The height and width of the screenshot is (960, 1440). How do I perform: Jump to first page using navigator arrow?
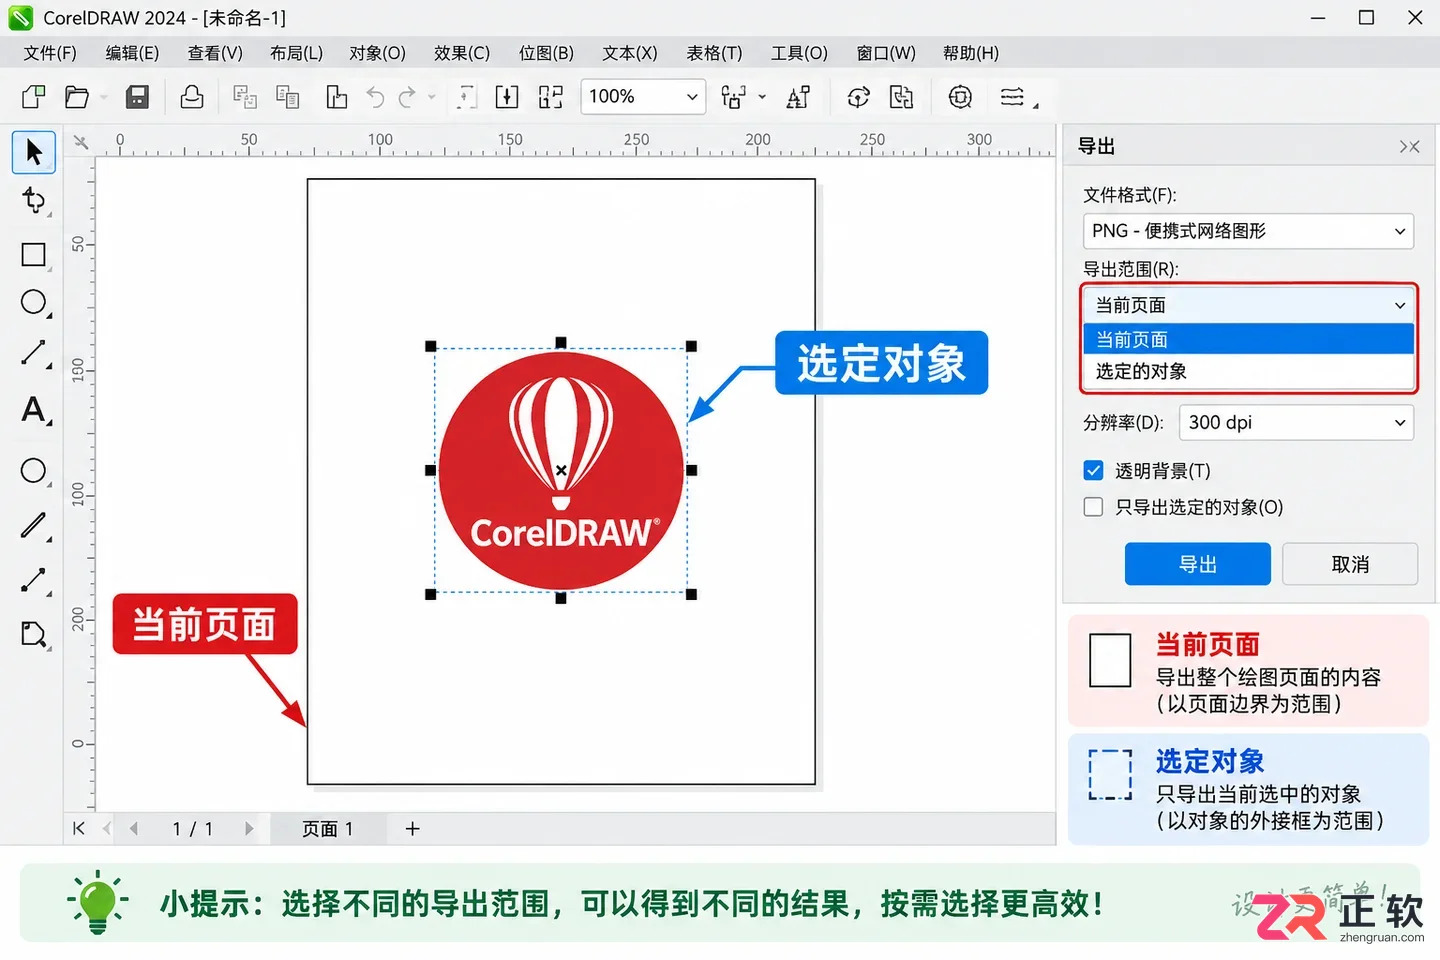coord(79,828)
